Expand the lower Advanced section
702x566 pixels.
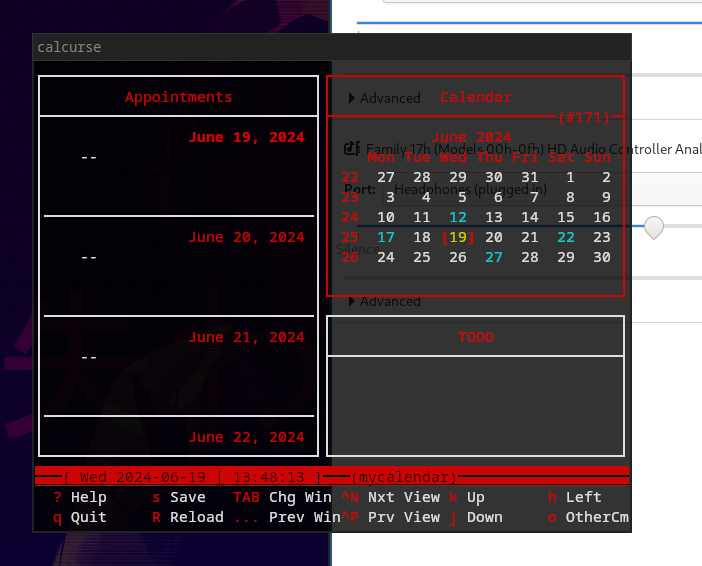click(x=384, y=301)
